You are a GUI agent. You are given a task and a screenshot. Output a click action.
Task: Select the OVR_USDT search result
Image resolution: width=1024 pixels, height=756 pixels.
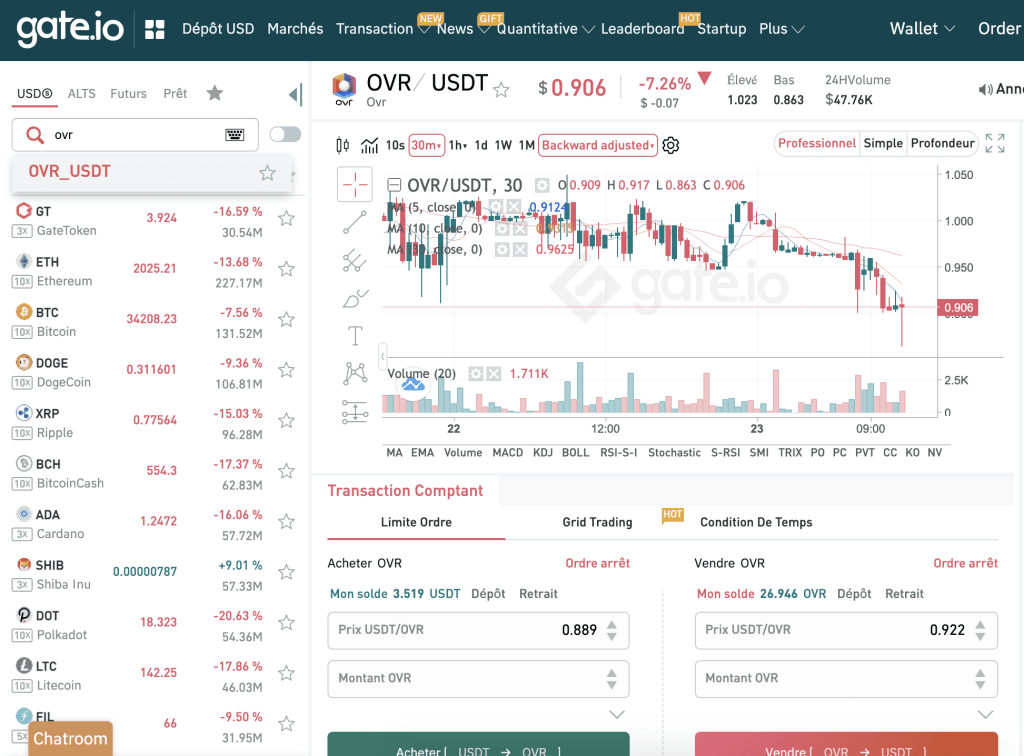pyautogui.click(x=151, y=172)
